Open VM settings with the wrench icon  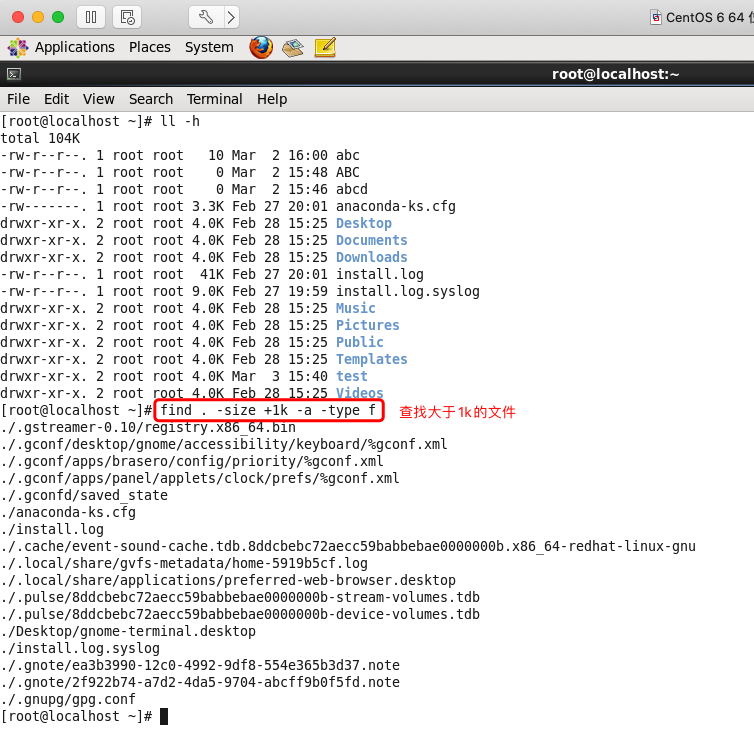[x=206, y=17]
